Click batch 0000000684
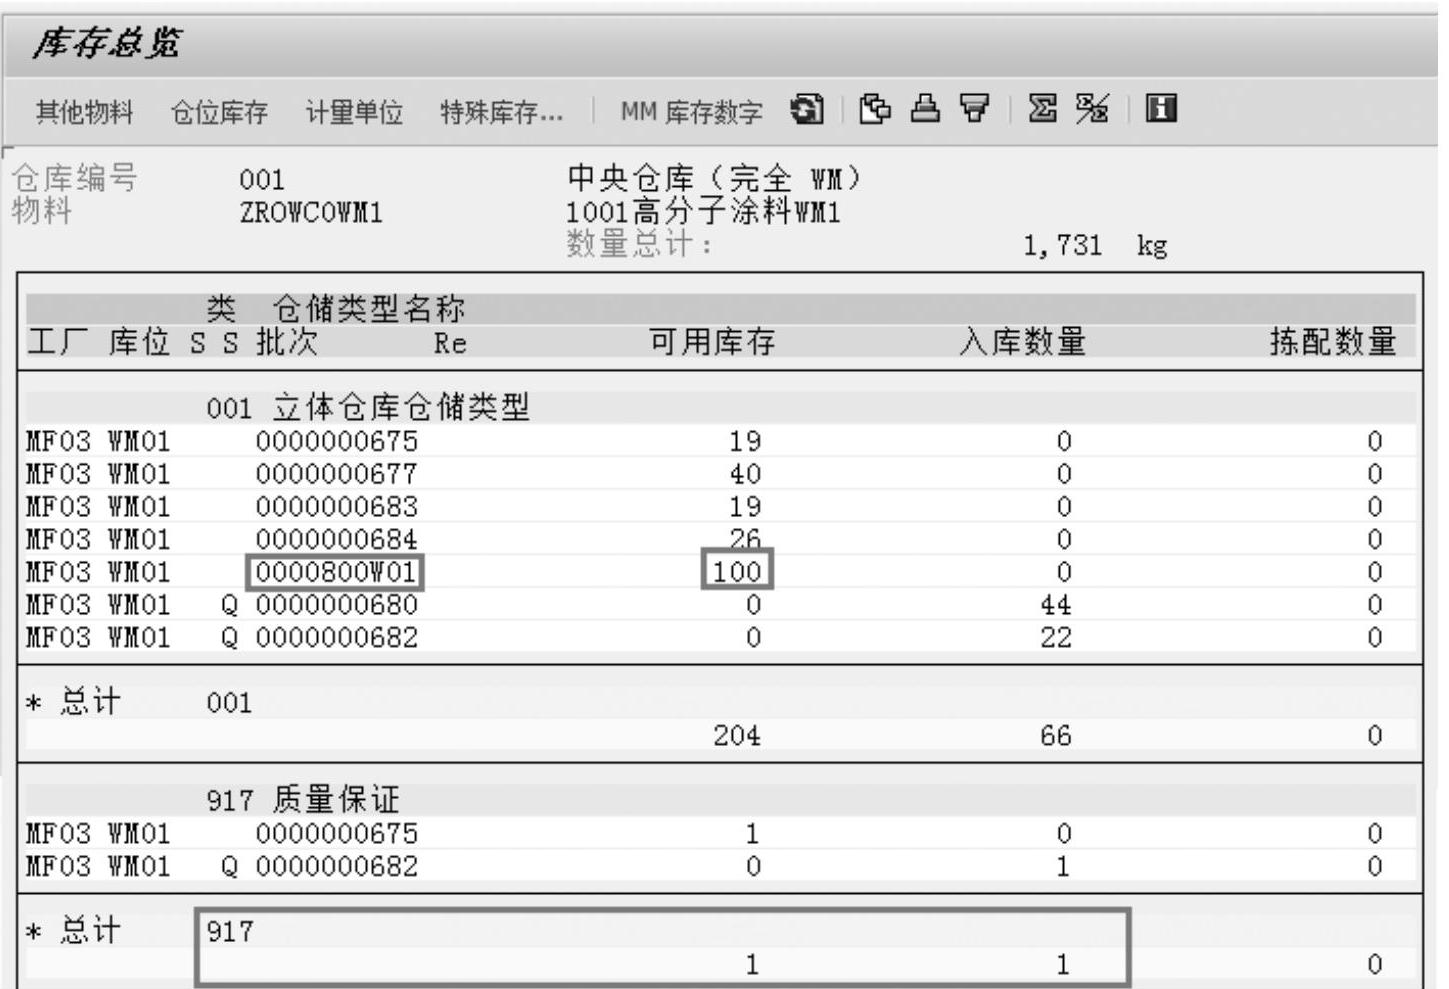 point(337,539)
